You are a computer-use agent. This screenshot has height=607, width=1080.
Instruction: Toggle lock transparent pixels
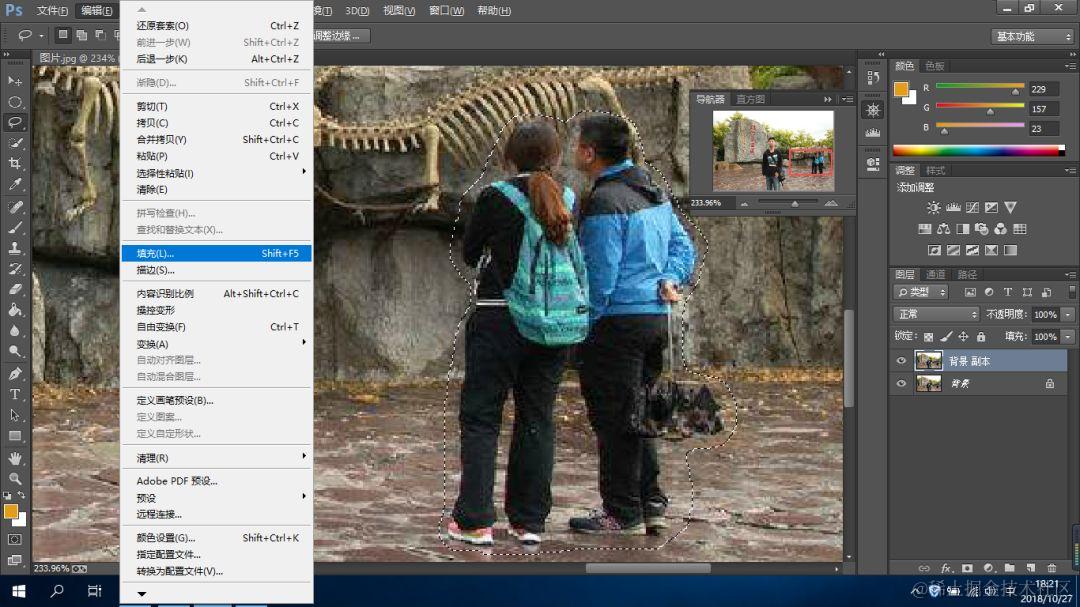(928, 336)
